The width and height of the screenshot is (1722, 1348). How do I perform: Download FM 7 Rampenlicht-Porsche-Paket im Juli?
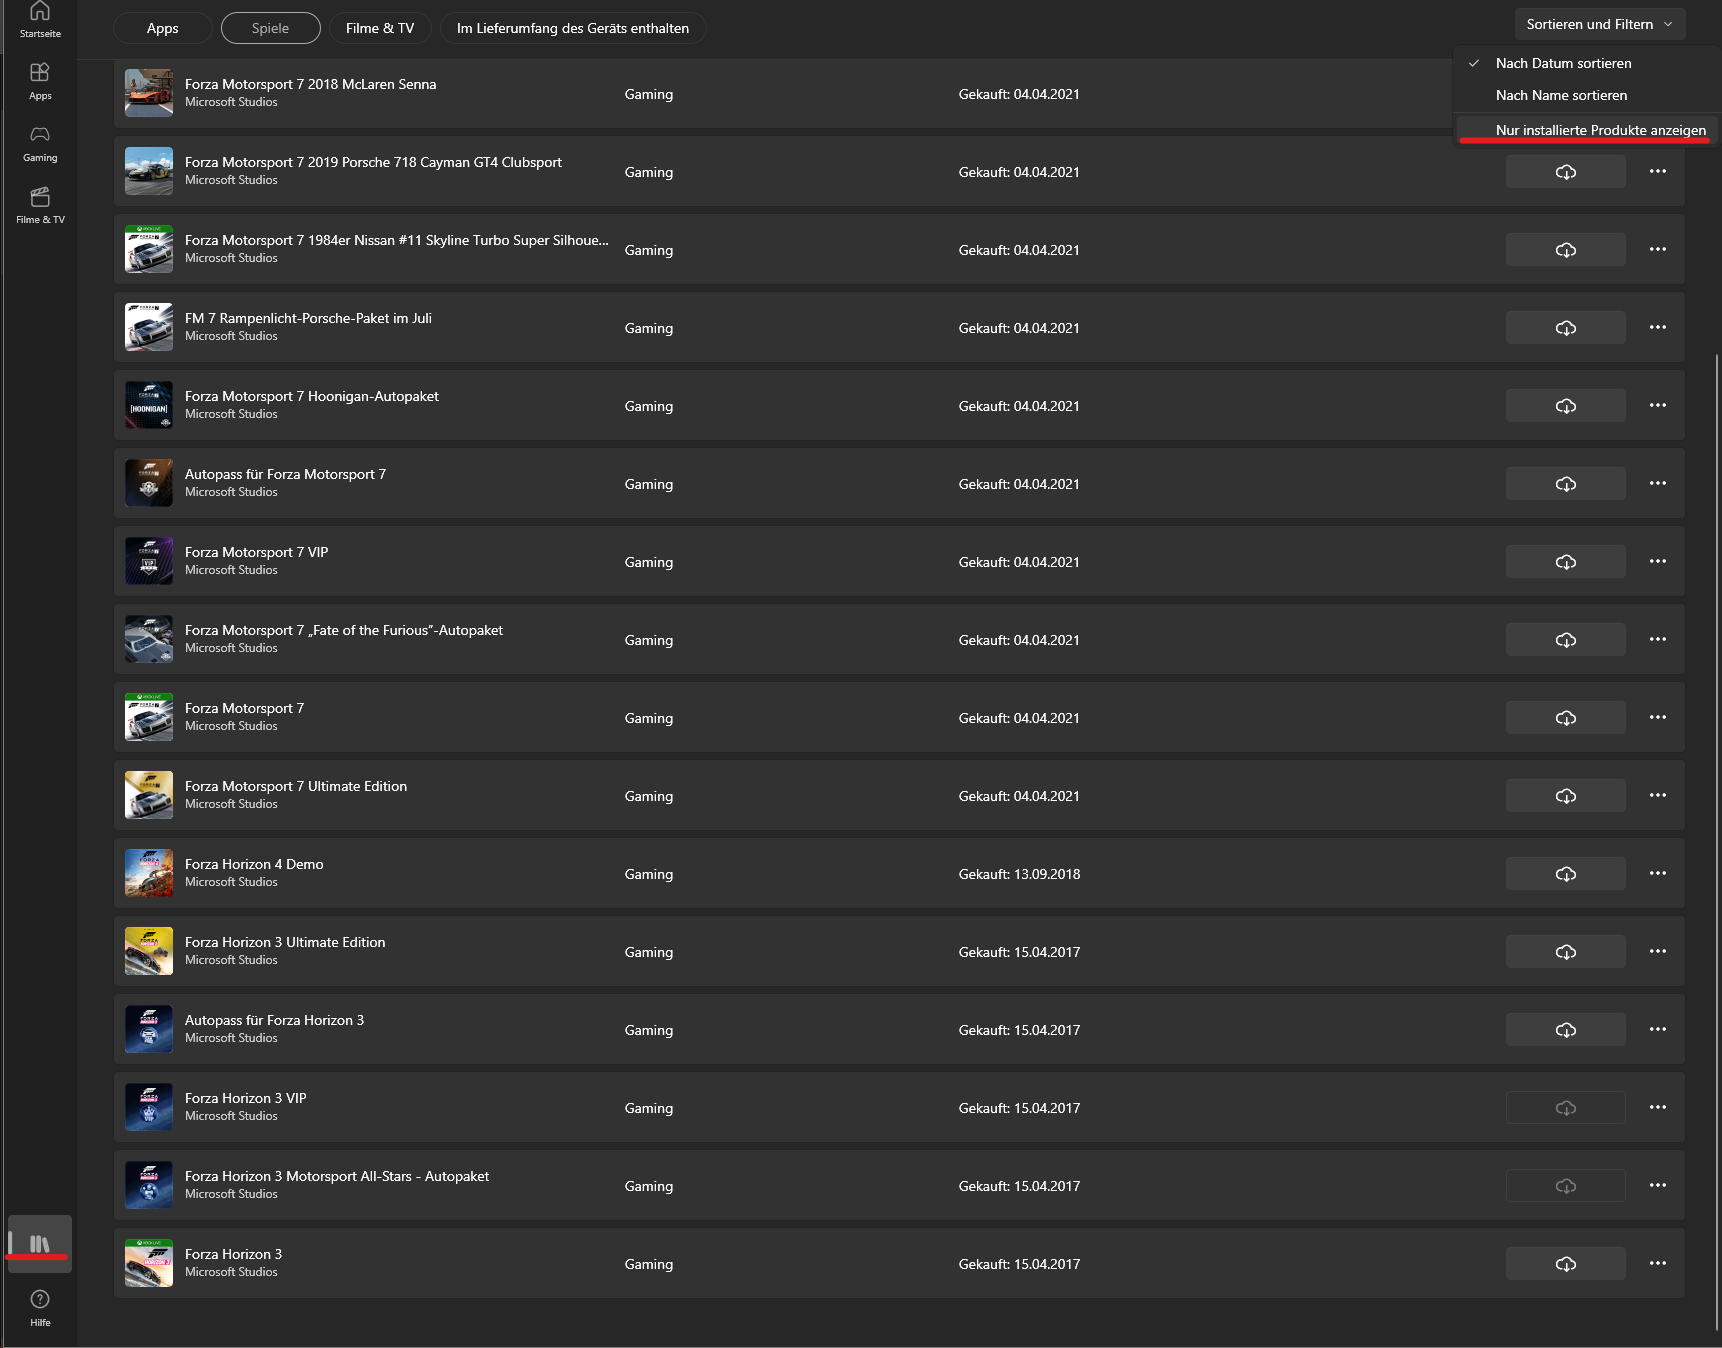coord(1566,328)
